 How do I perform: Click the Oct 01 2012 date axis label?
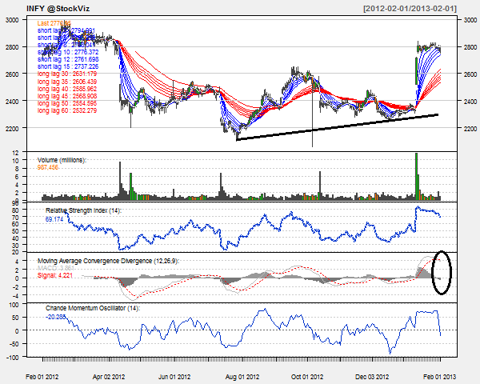pyautogui.click(x=307, y=377)
